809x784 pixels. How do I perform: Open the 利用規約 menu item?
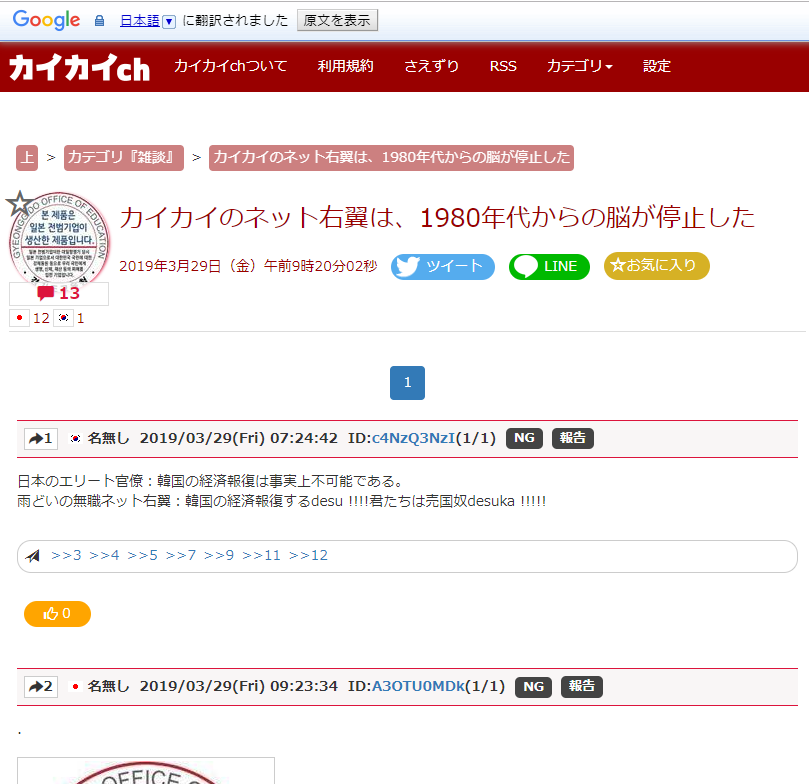(345, 66)
